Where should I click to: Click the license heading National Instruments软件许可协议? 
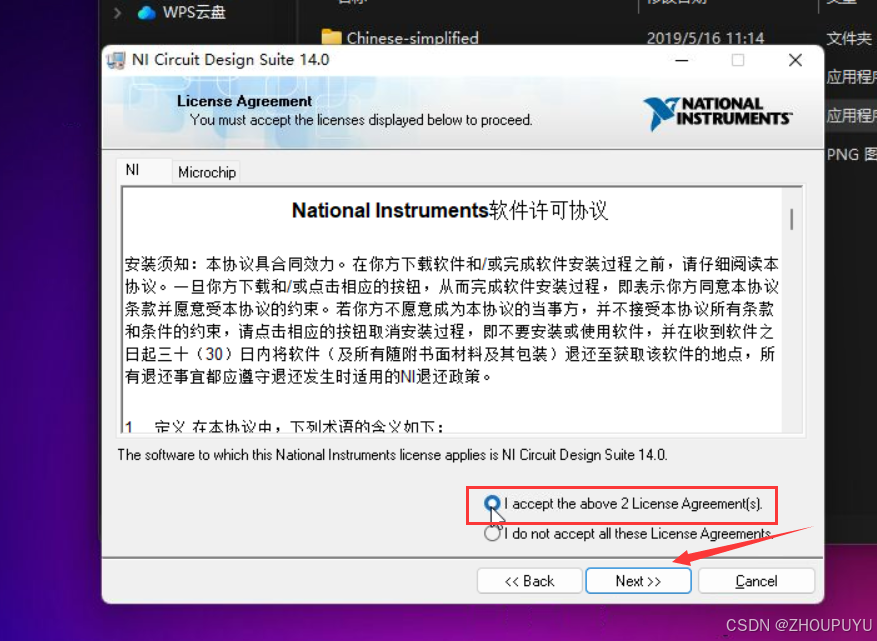(x=450, y=210)
